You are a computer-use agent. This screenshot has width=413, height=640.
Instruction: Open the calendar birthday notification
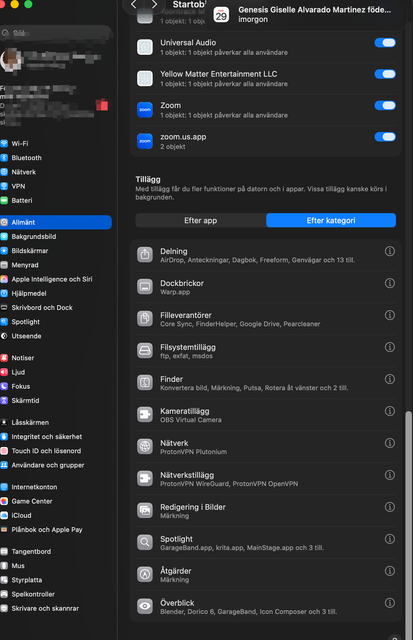308,15
